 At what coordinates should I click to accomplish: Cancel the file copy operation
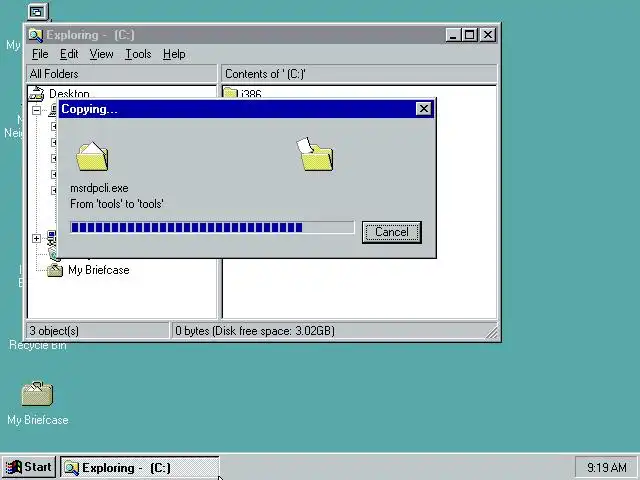391,232
